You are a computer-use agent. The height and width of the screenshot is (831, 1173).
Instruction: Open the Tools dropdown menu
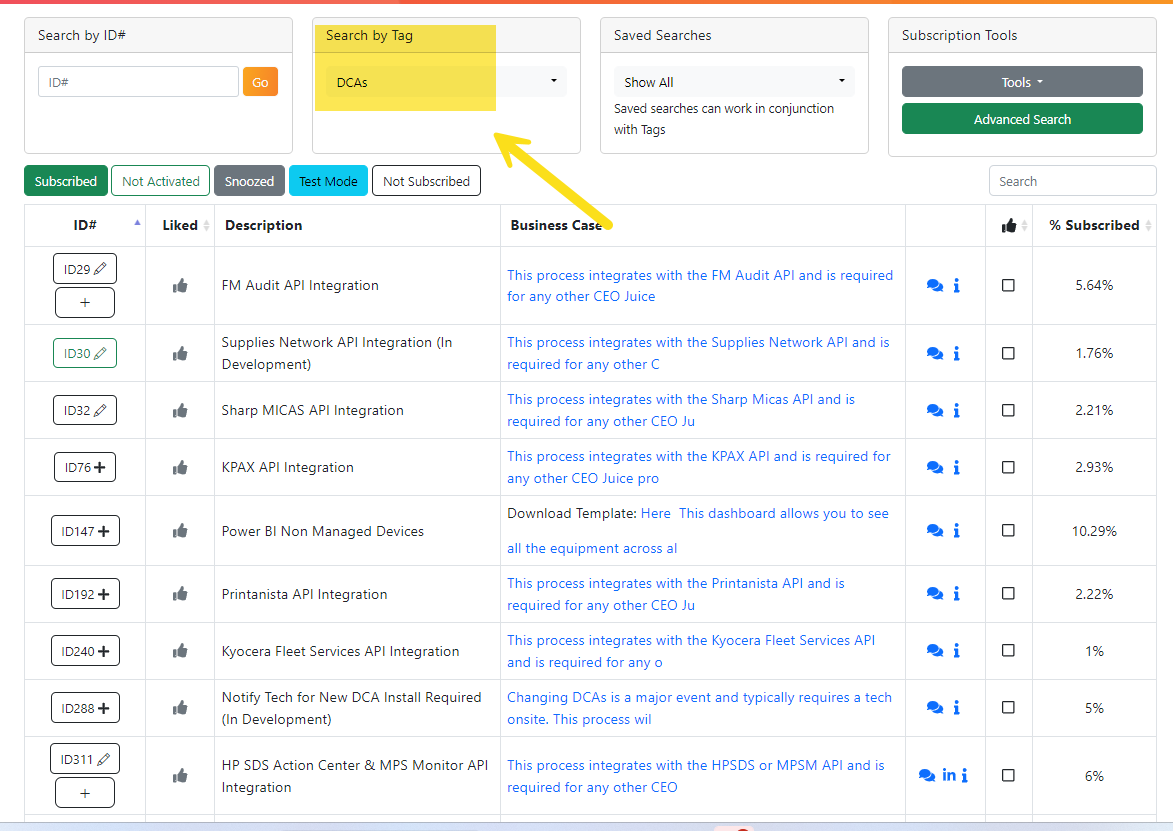click(1022, 82)
